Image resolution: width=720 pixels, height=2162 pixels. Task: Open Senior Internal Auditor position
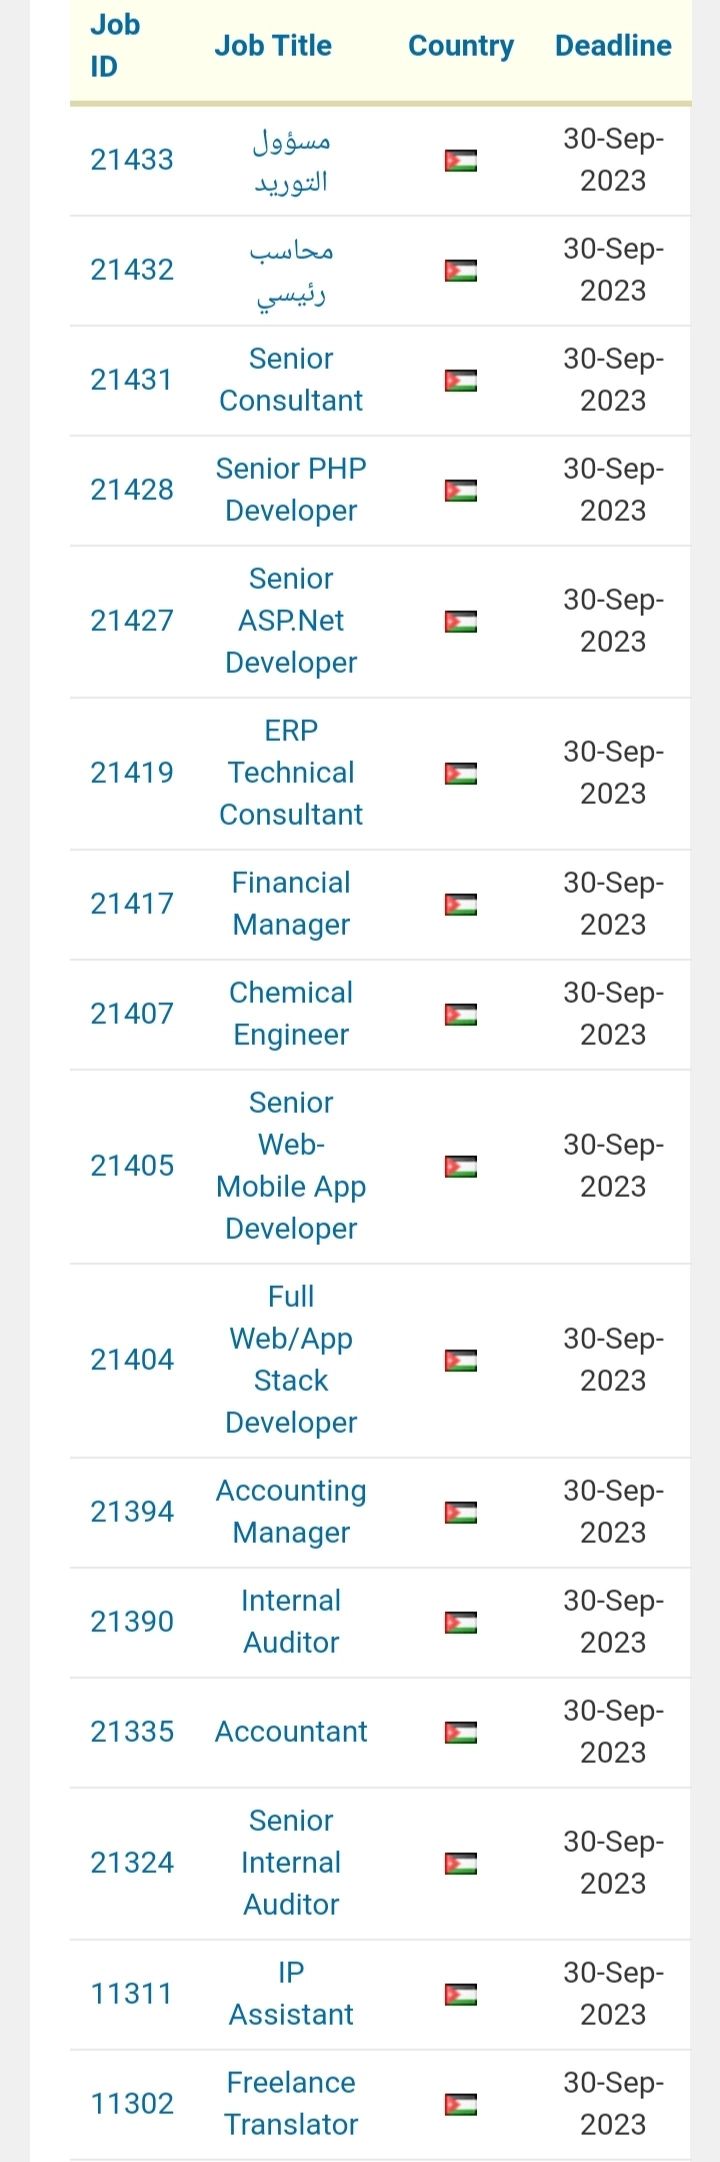[291, 1863]
